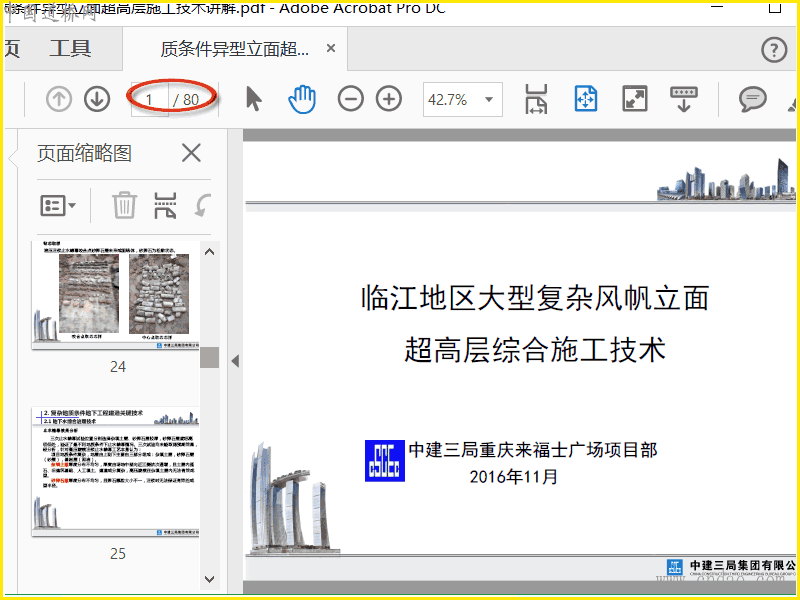Close the 页面缩略图 panel
Image resolution: width=800 pixels, height=600 pixels.
(x=191, y=153)
